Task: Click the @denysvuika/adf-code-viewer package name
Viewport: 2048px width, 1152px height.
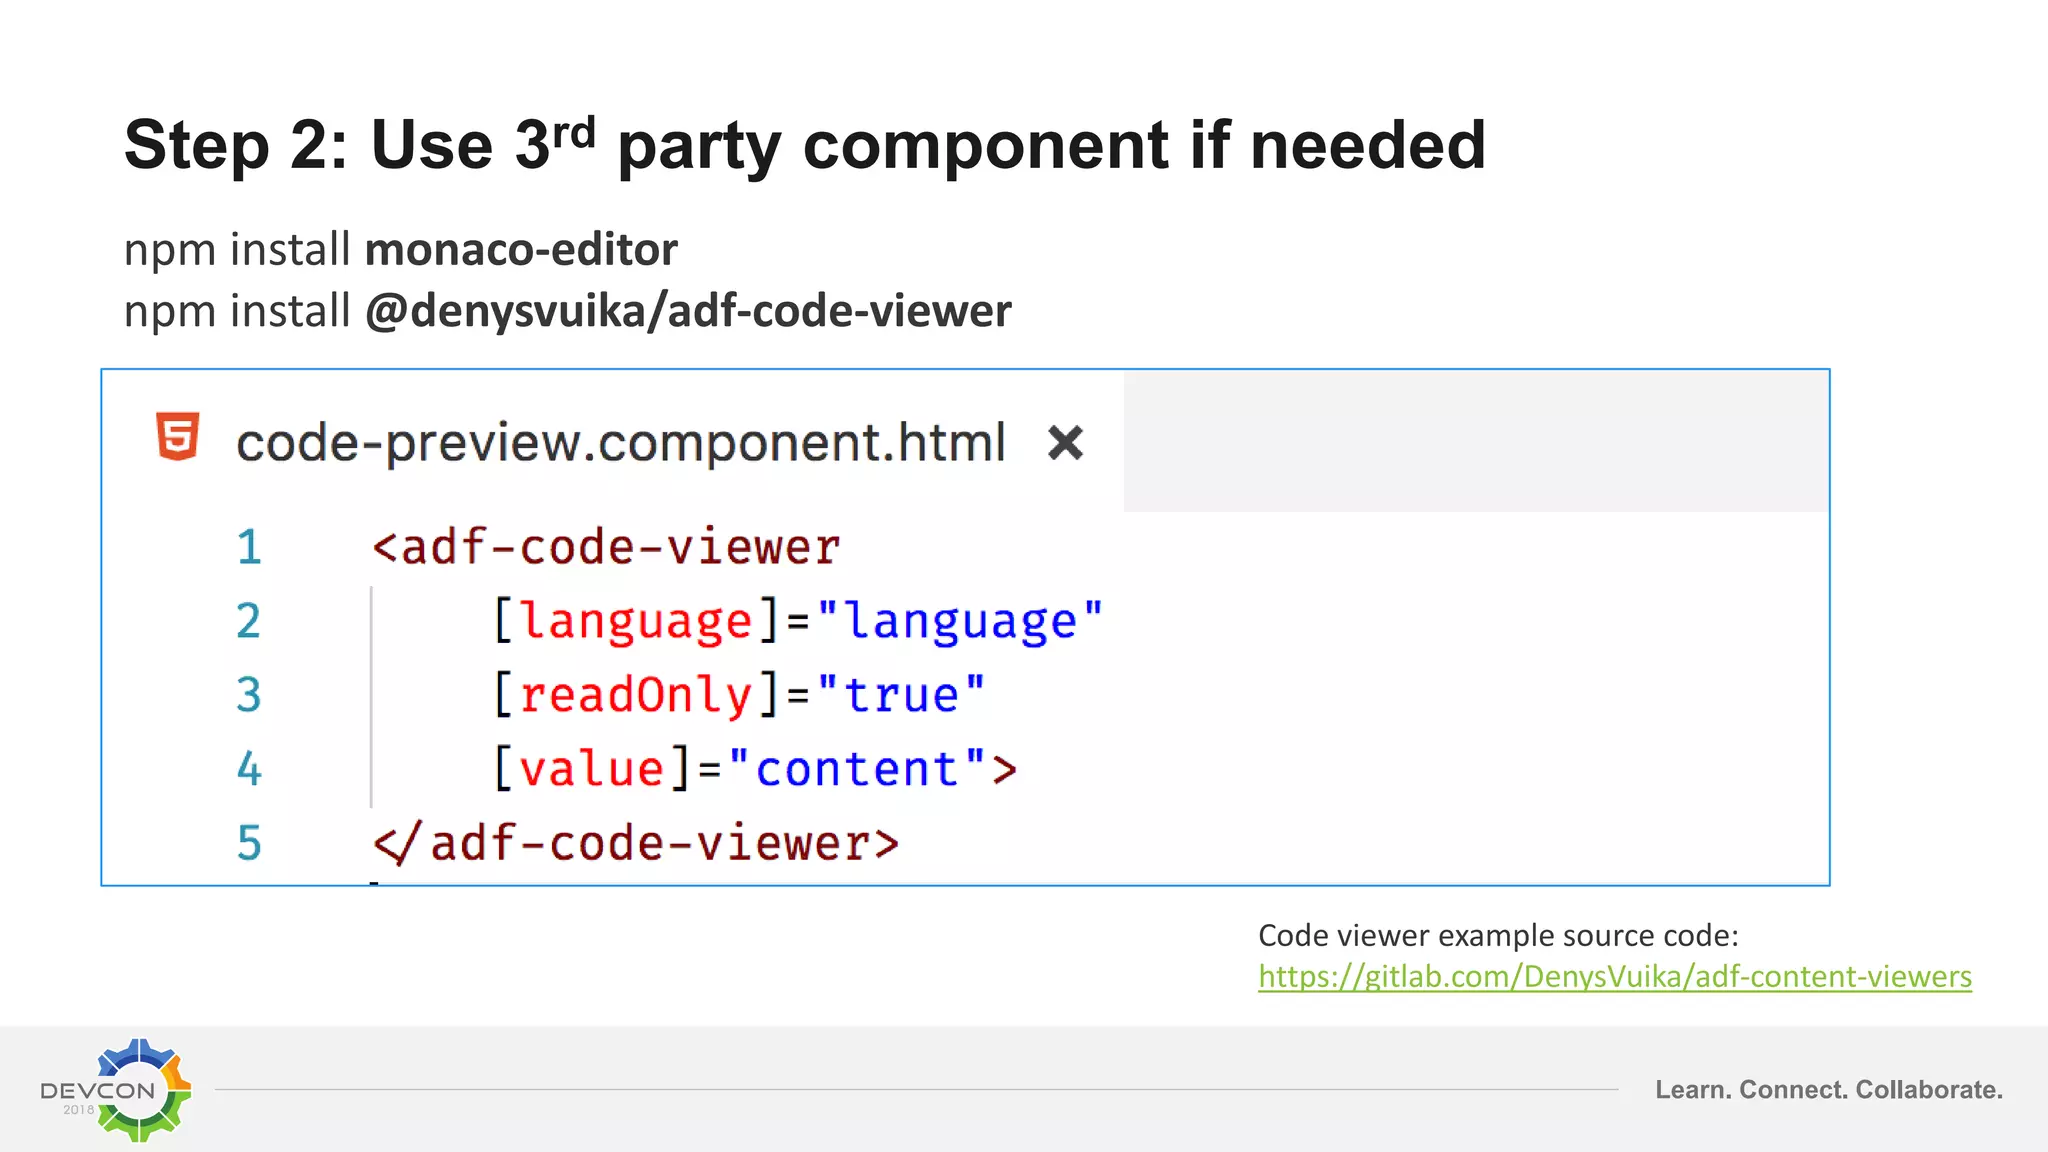Action: 688,311
